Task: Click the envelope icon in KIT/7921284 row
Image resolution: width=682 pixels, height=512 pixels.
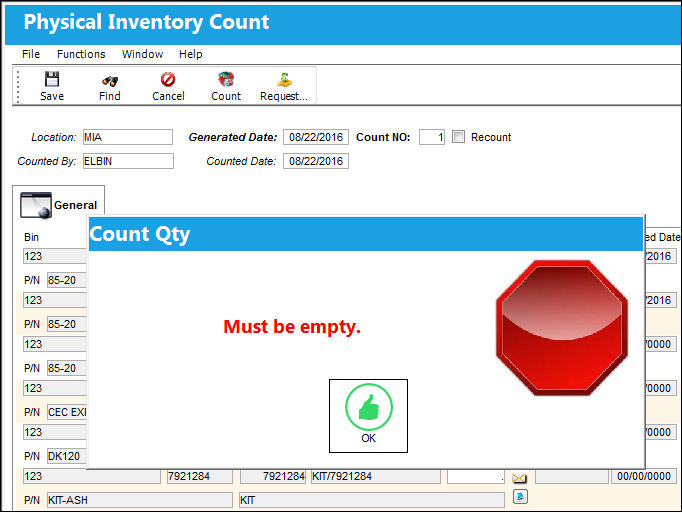Action: coord(519,479)
